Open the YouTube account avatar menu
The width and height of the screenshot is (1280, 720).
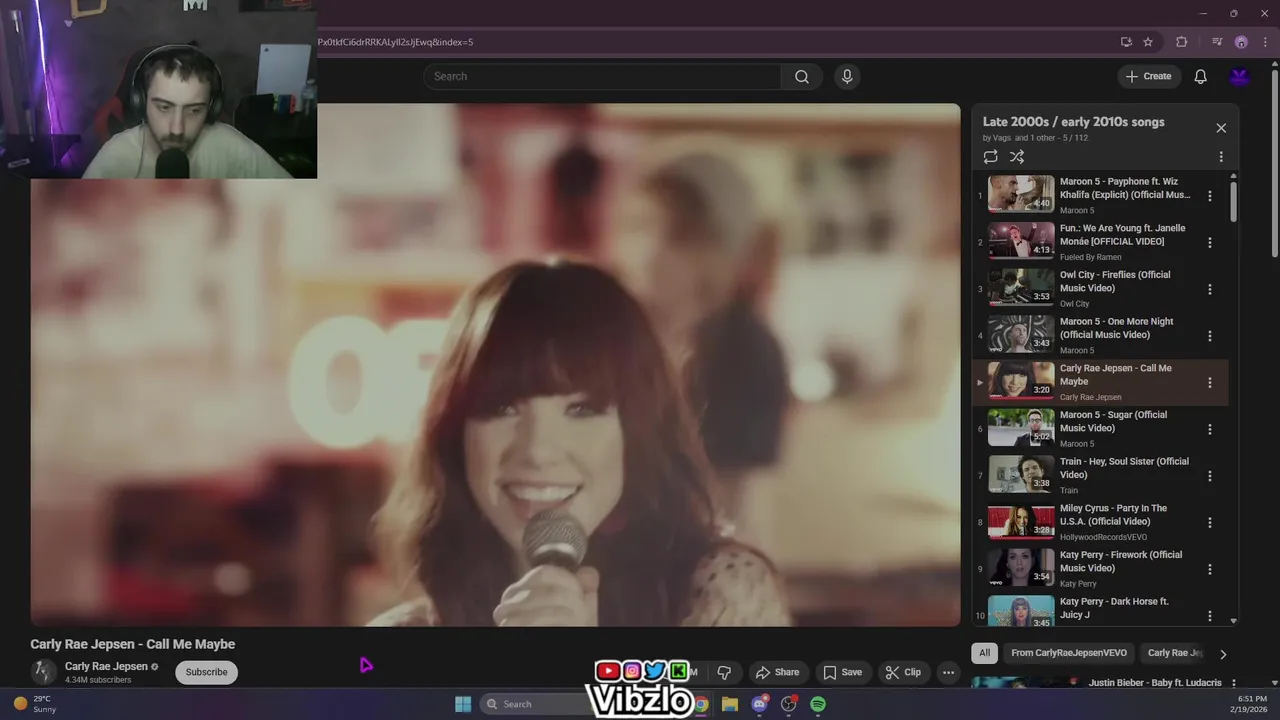coord(1240,76)
